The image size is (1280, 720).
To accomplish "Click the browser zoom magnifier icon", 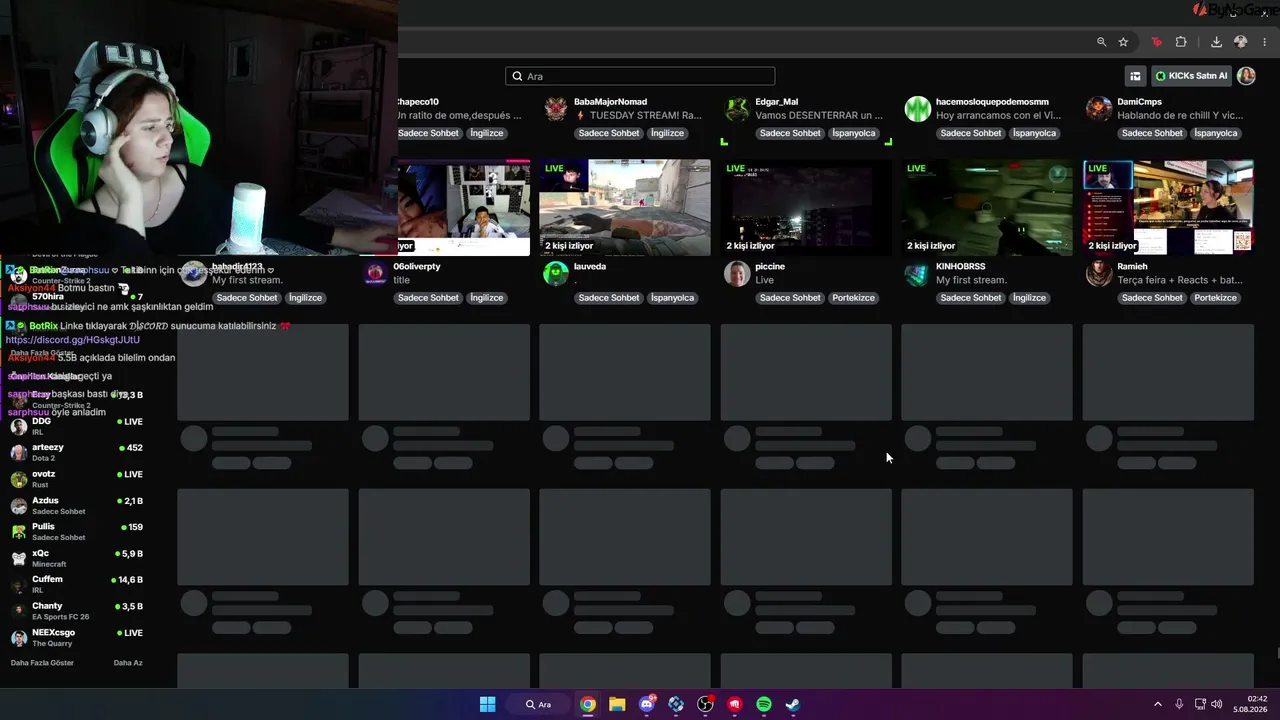I will 1102,42.
